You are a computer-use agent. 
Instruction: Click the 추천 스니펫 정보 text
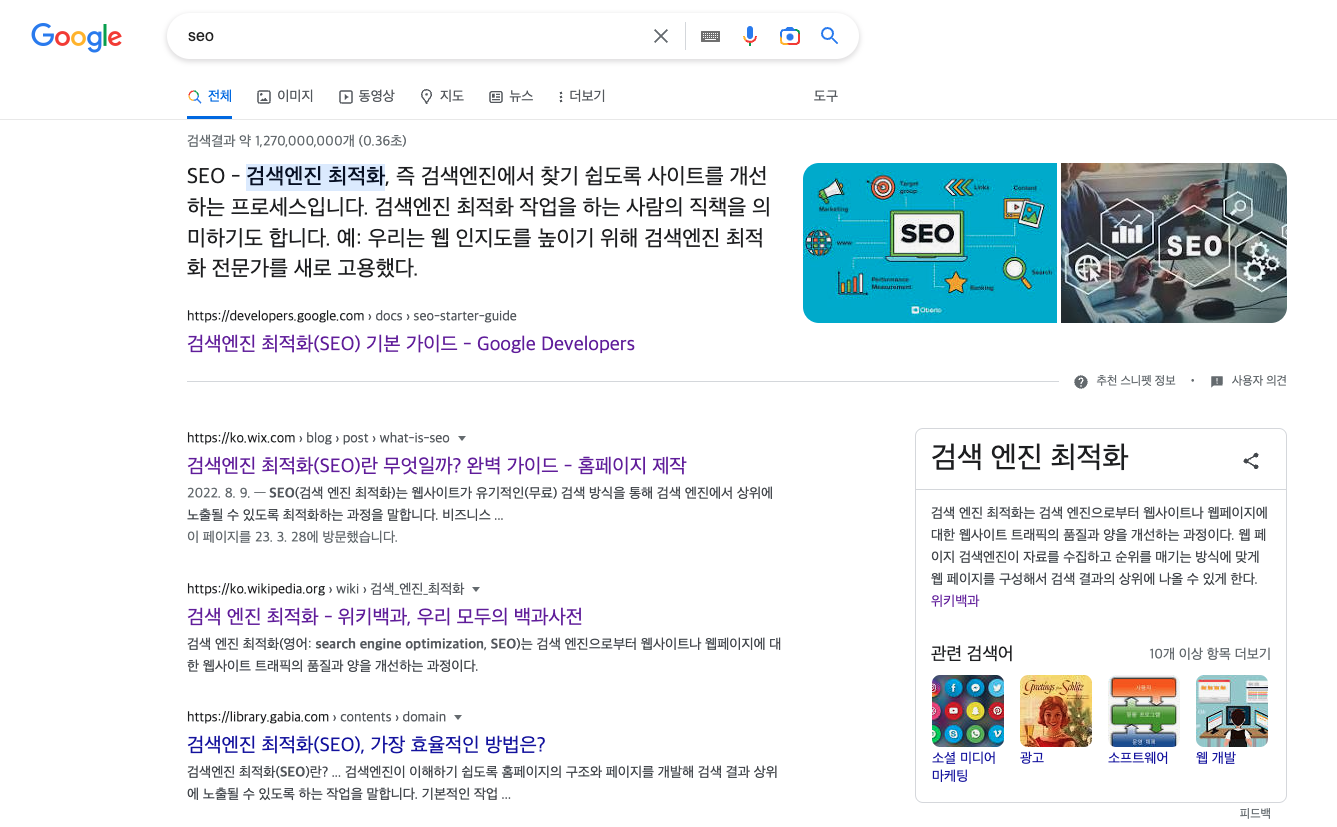tap(1136, 381)
